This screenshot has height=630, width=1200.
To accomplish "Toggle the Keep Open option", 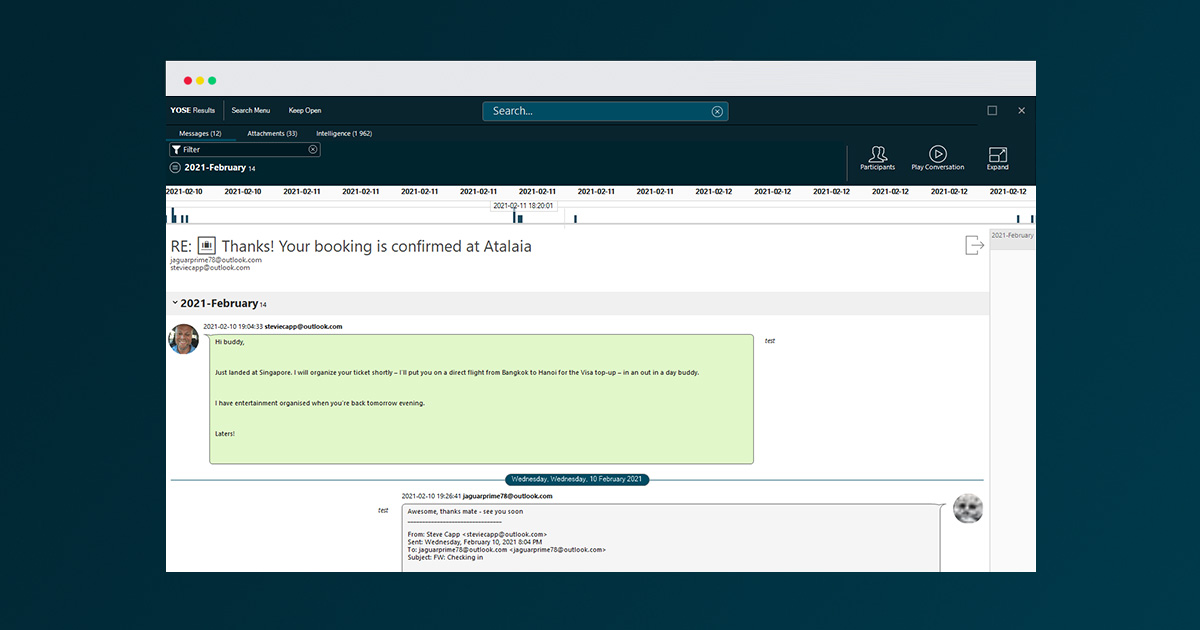I will (x=305, y=111).
